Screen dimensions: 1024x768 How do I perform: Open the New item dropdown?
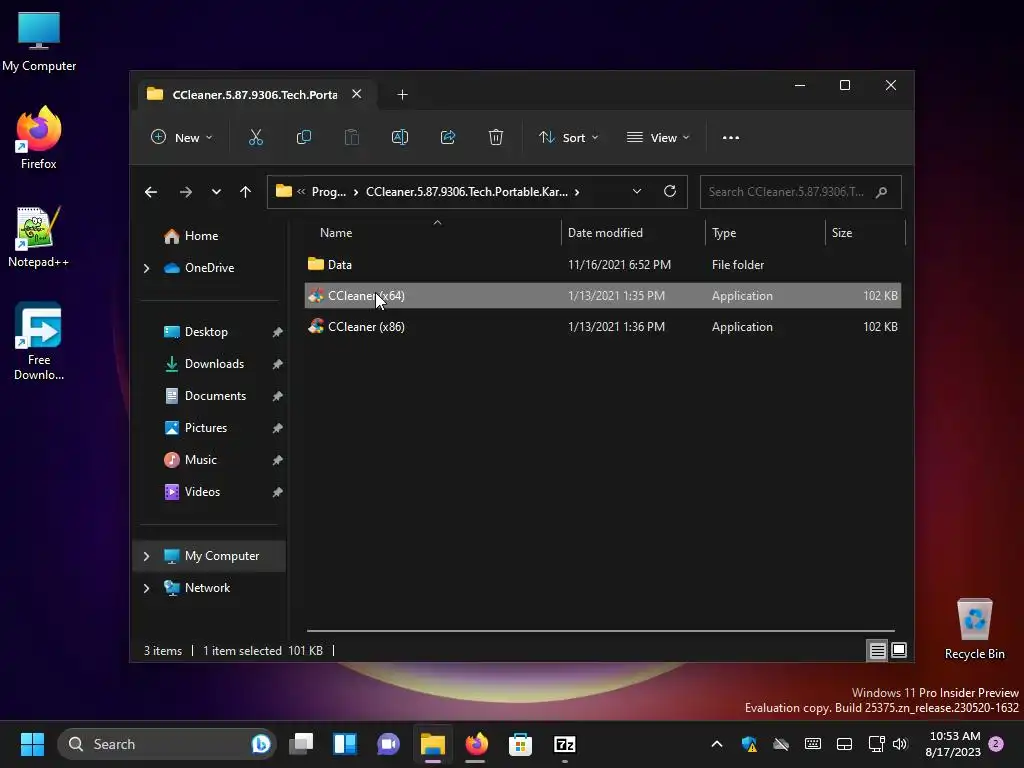182,138
